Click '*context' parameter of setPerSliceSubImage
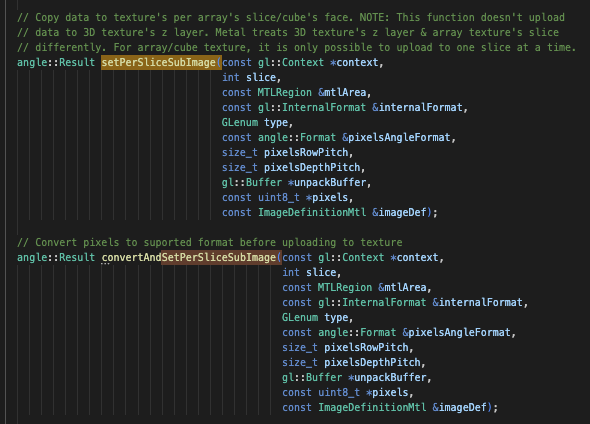Screen dimensions: 590x424 click(x=354, y=62)
